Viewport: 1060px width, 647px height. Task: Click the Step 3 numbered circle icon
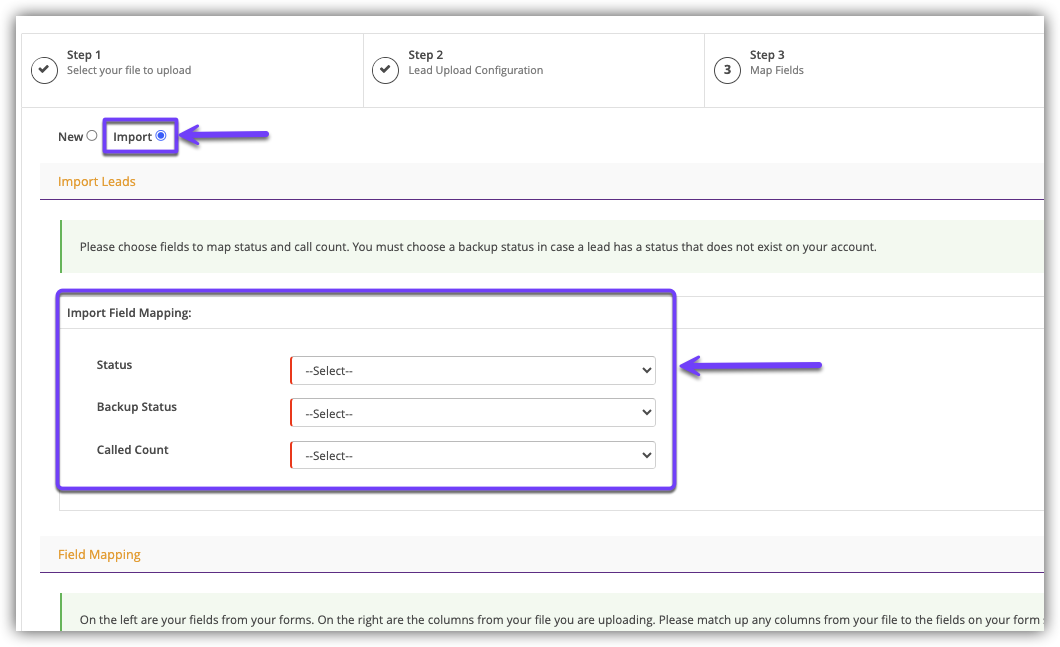coord(727,70)
